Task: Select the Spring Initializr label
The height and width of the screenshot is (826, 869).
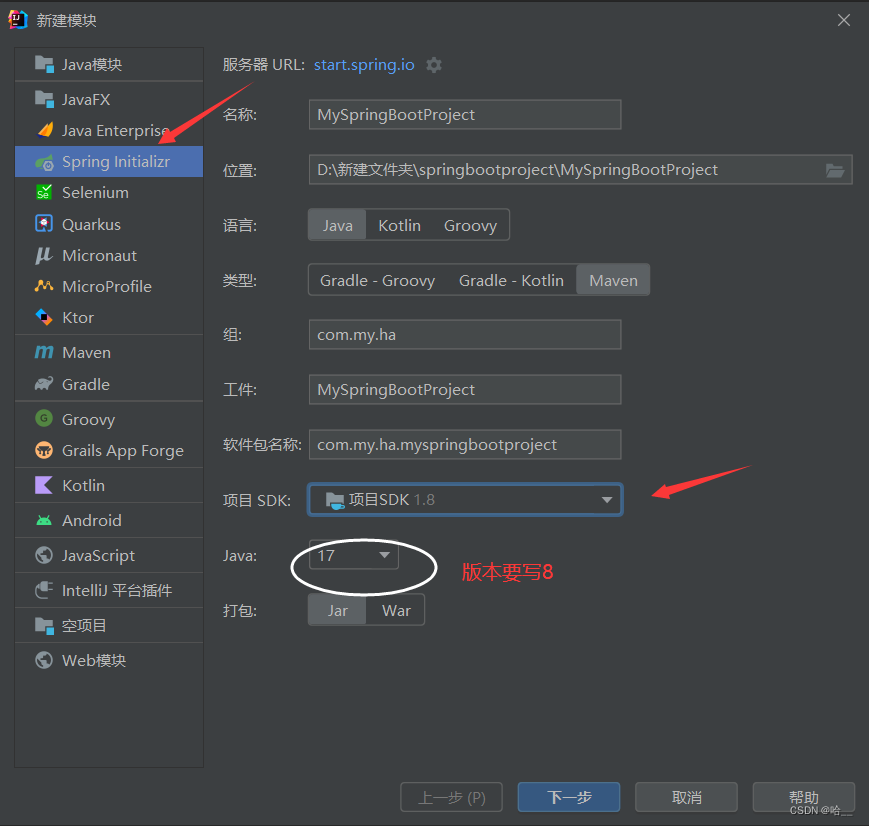Action: 116,161
